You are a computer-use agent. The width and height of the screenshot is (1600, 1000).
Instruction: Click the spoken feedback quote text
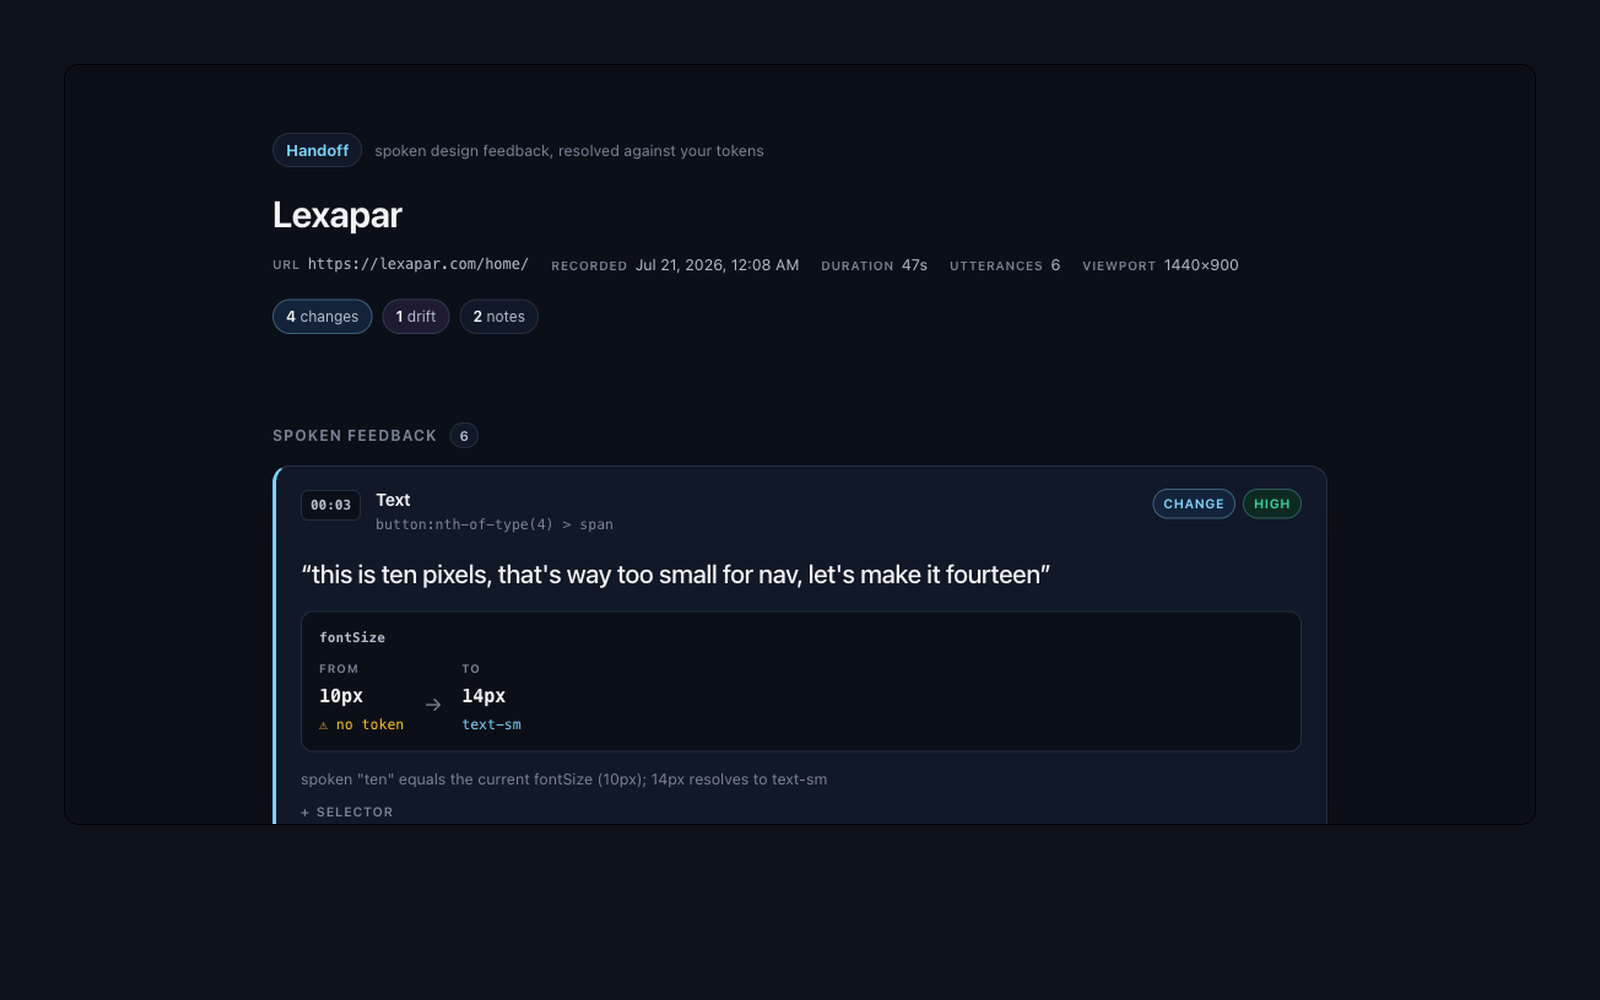tap(676, 575)
